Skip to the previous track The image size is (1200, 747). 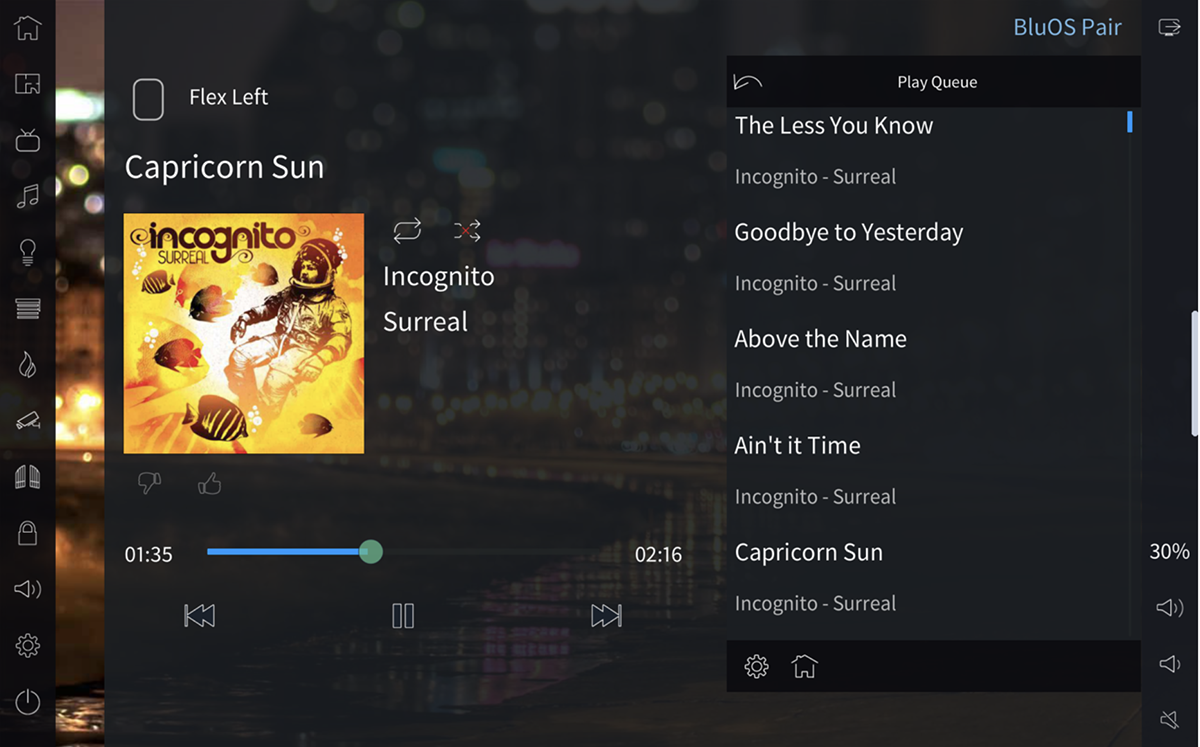(200, 616)
